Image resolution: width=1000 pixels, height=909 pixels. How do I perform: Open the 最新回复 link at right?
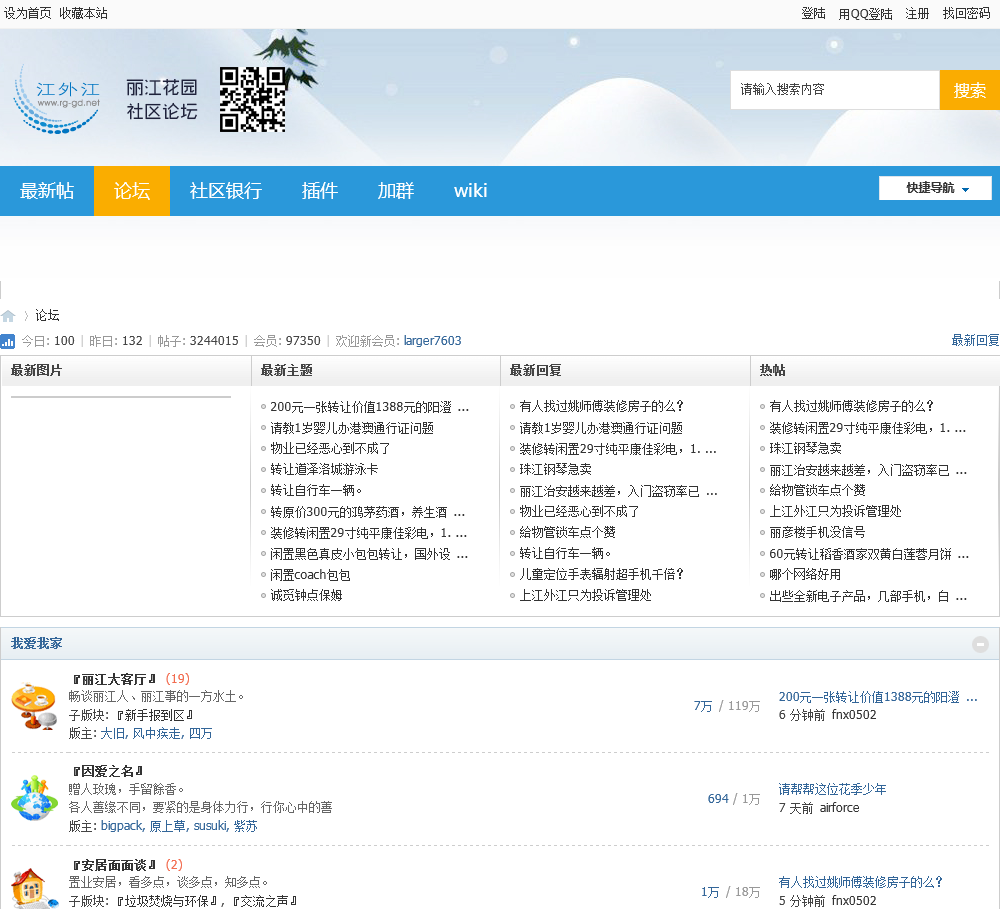click(975, 341)
